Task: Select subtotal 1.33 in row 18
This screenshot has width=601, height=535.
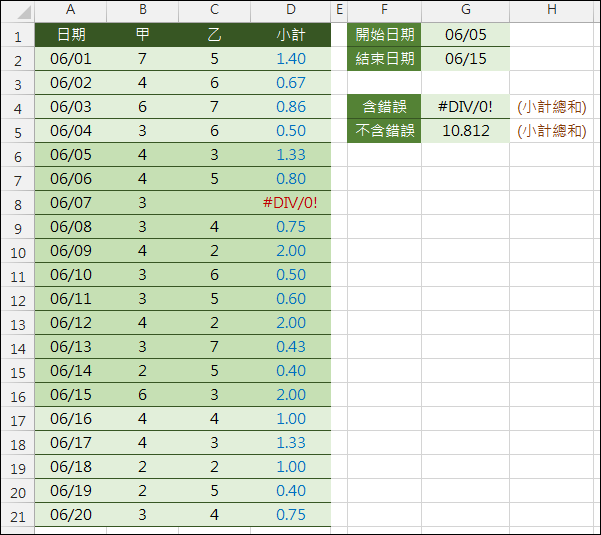Action: click(x=291, y=443)
